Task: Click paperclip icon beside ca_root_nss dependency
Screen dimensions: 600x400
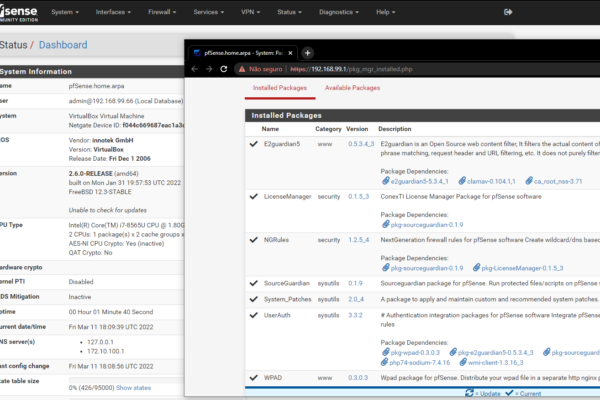Action: pos(529,181)
